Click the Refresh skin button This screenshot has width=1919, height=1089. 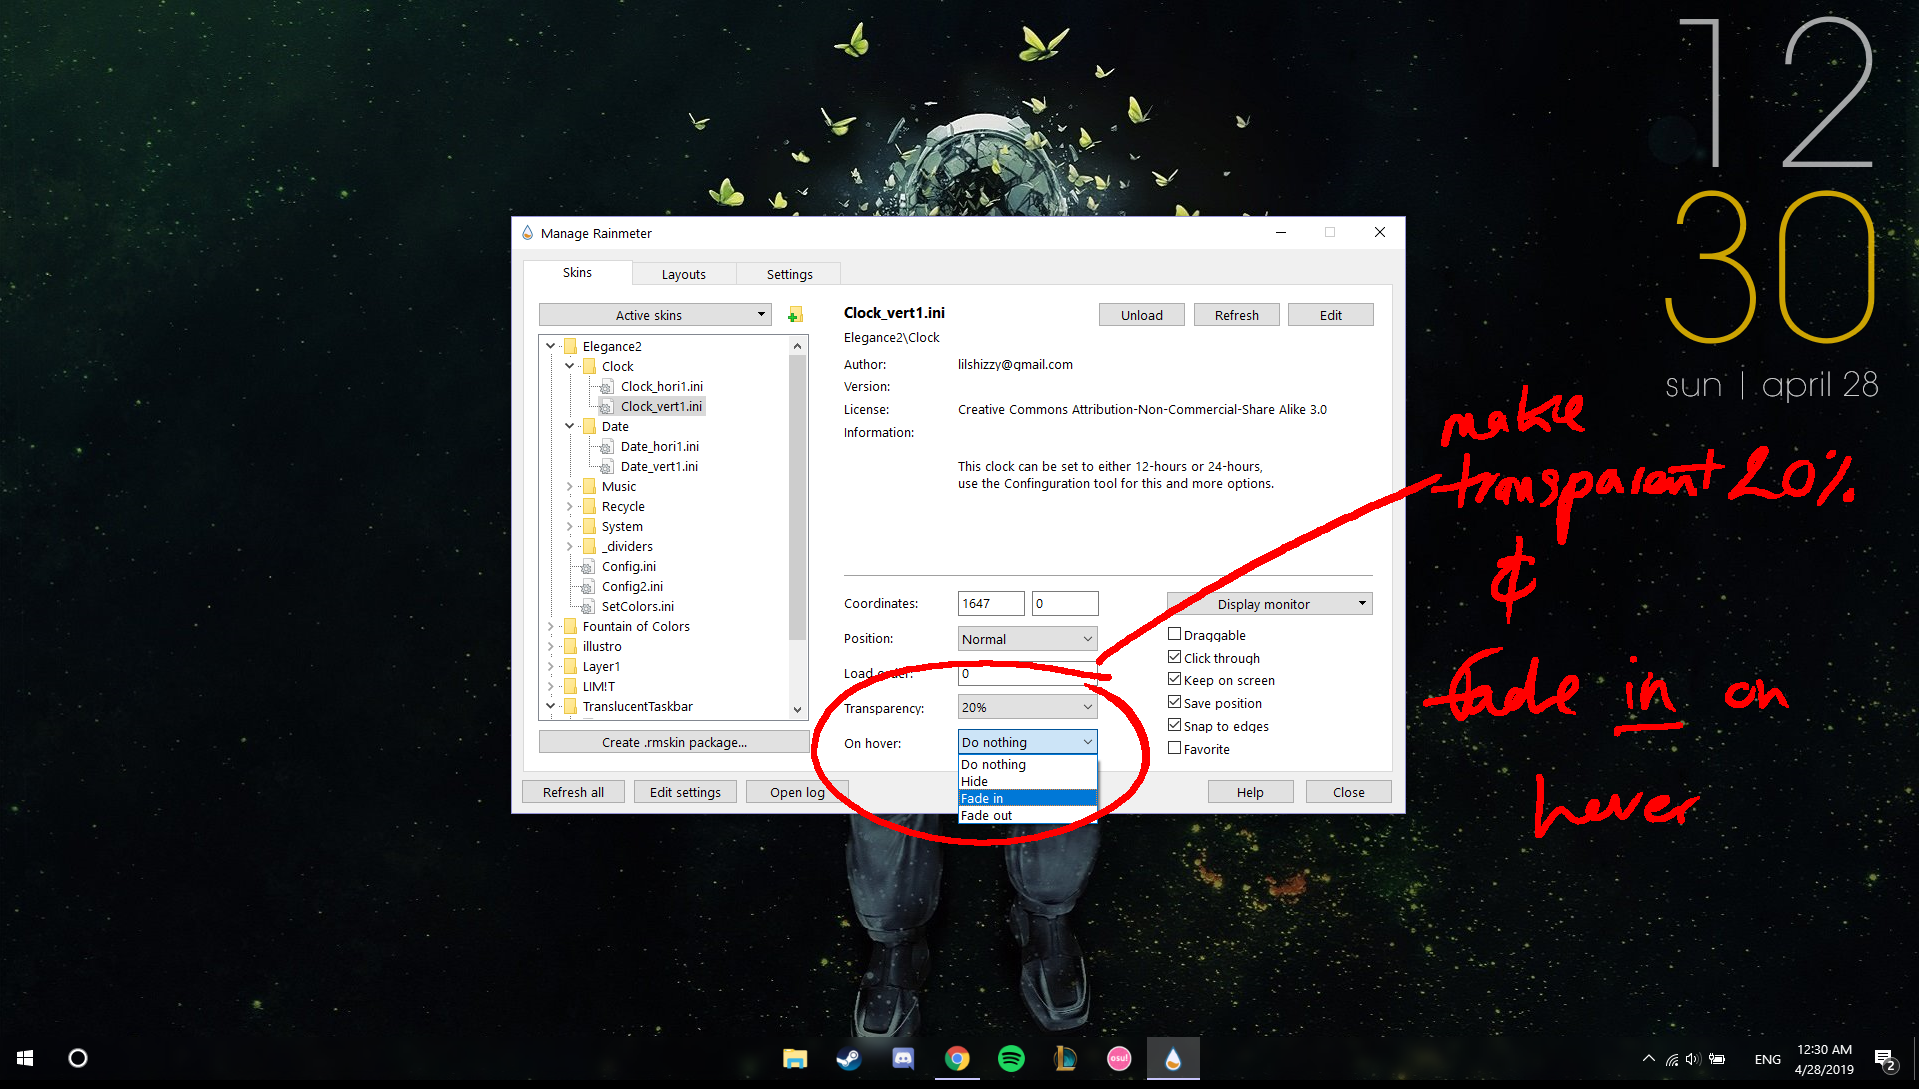point(1236,315)
